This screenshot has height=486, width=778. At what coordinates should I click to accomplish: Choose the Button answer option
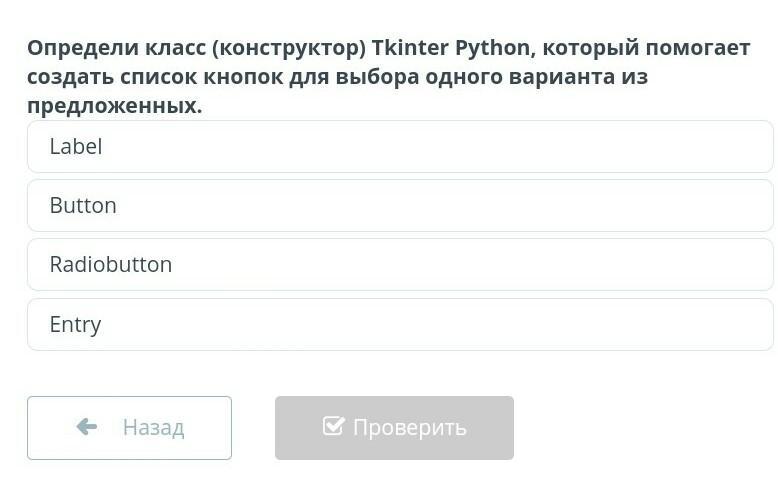pyautogui.click(x=400, y=206)
